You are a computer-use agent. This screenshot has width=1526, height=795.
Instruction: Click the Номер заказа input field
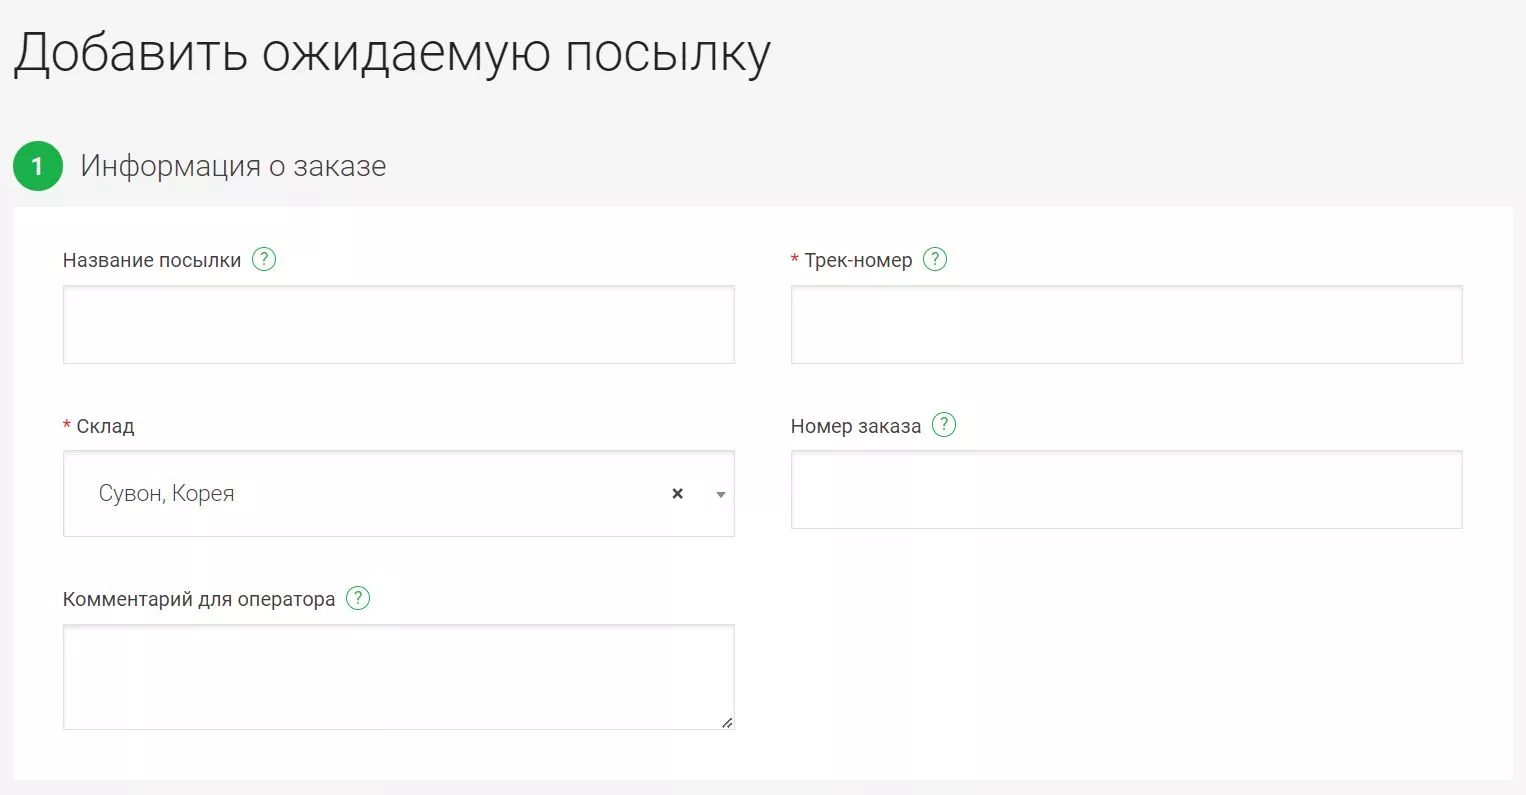click(x=1127, y=490)
